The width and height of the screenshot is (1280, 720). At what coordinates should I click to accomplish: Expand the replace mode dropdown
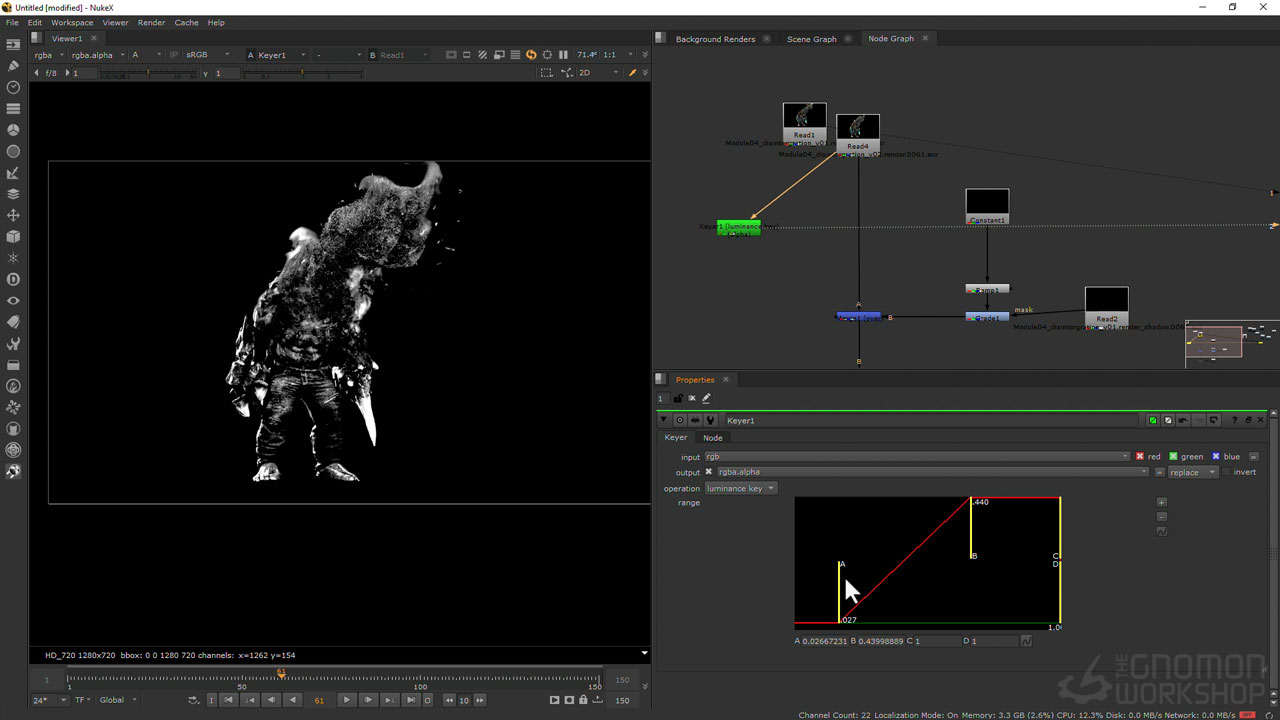click(1193, 472)
